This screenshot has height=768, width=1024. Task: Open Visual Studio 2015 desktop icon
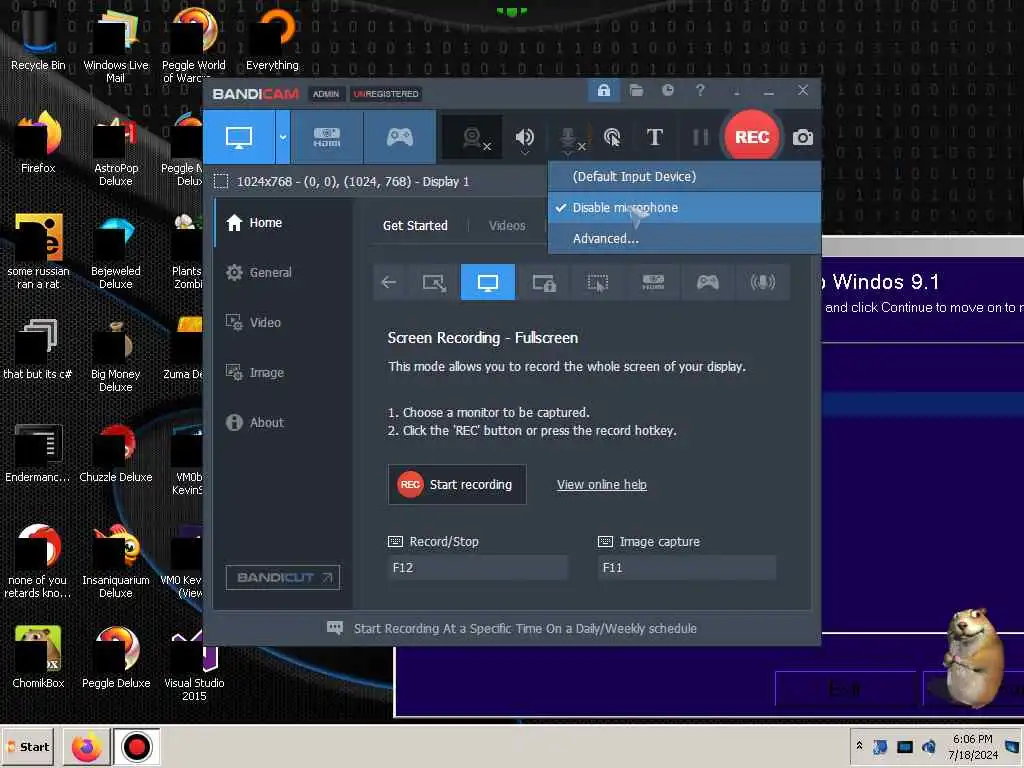pos(194,664)
